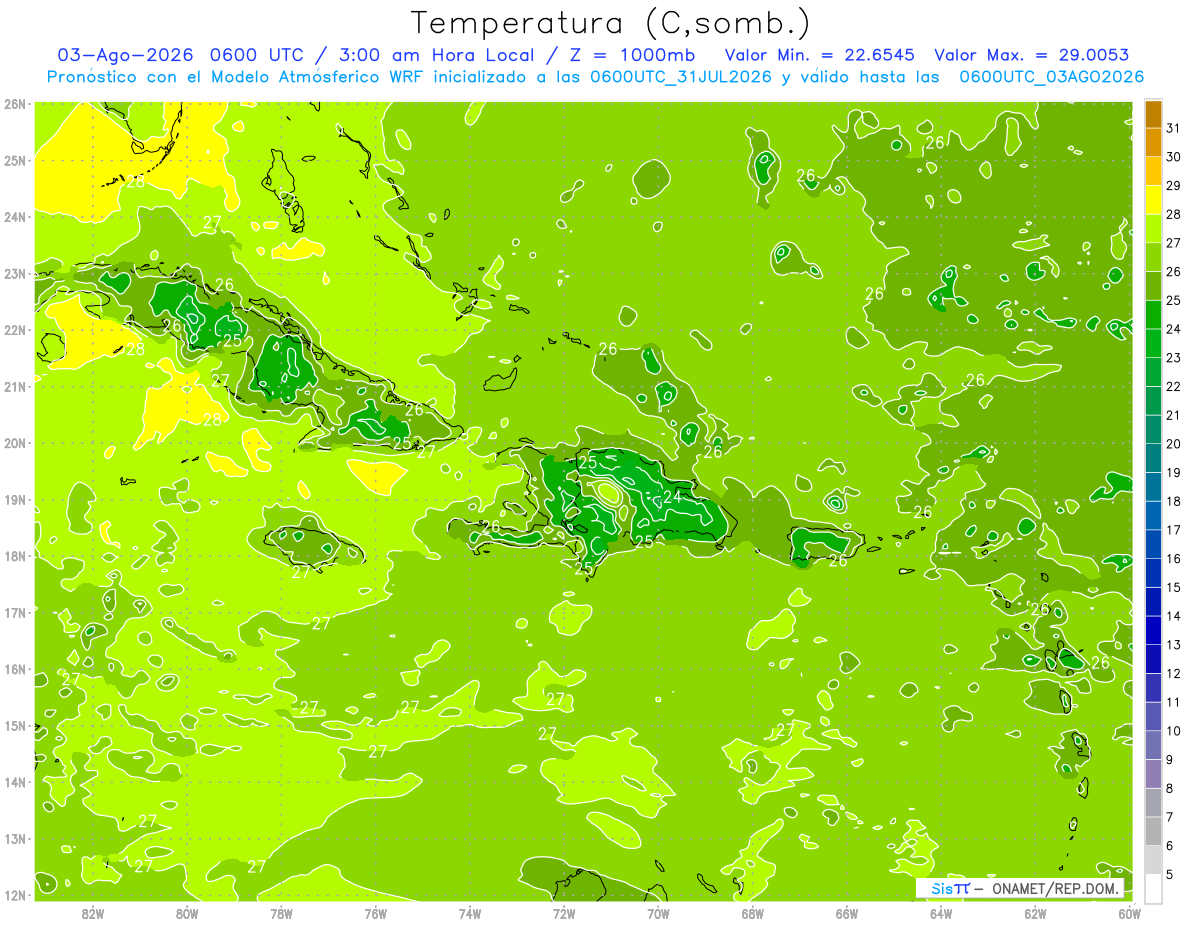Select the teal color-scale band between 19 and 20
This screenshot has width=1200, height=927.
coord(1153,458)
